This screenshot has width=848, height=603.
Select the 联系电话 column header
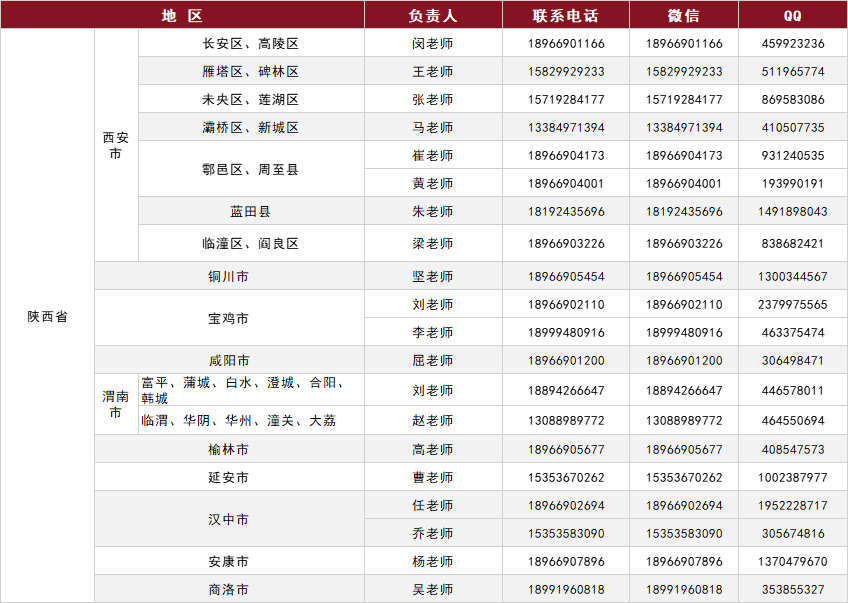(565, 15)
